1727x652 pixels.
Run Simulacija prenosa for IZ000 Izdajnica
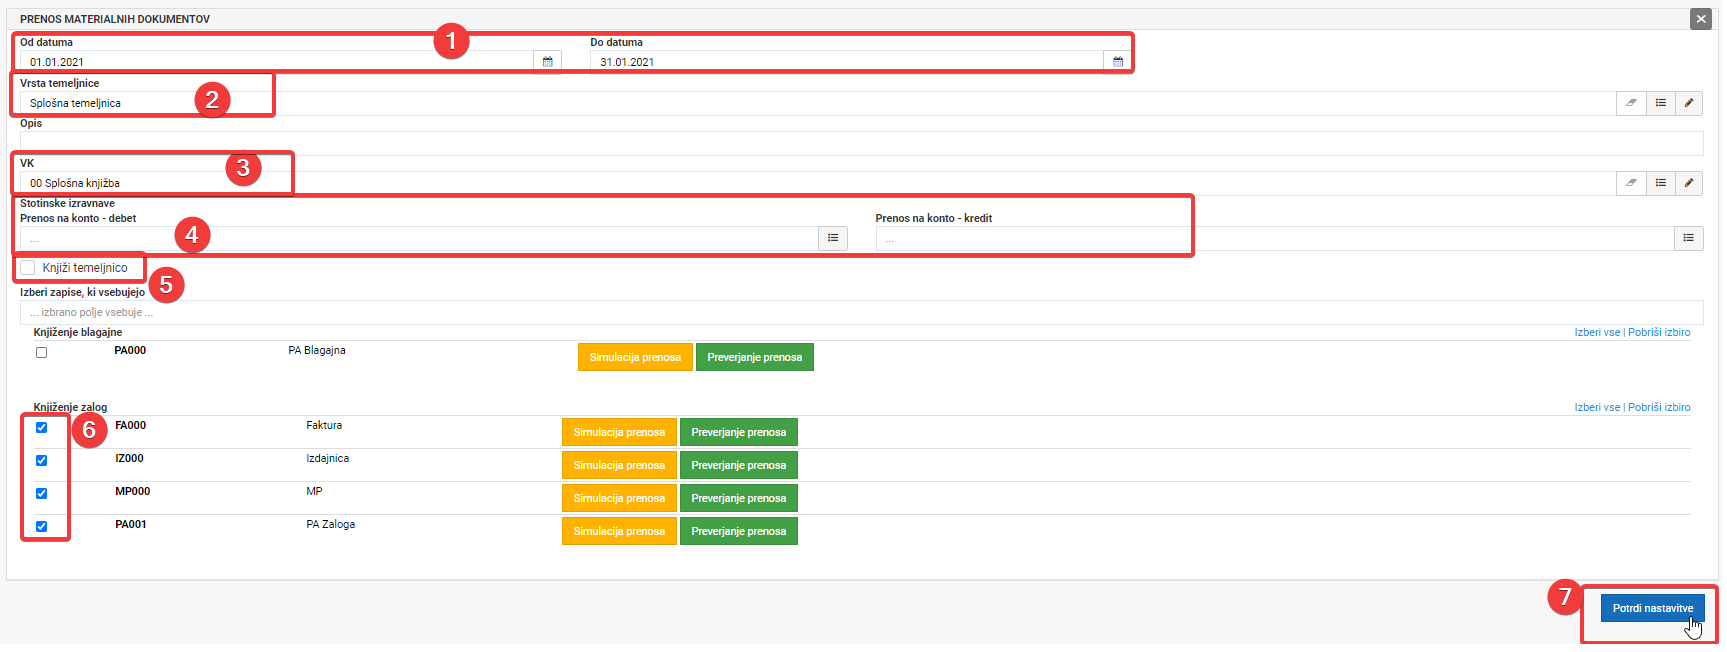pos(619,465)
